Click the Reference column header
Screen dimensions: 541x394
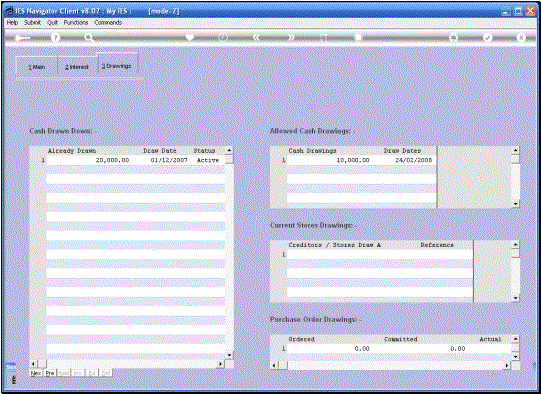coord(437,245)
